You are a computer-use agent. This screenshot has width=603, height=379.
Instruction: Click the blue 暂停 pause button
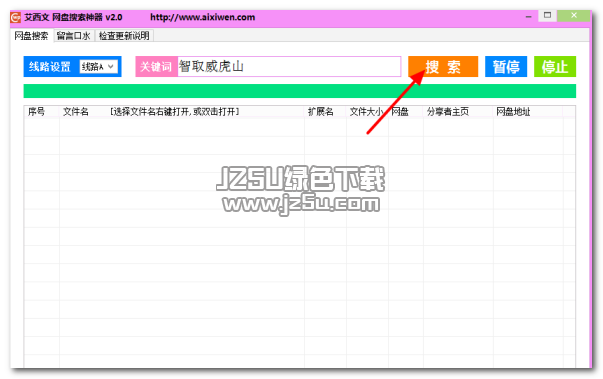pyautogui.click(x=506, y=66)
